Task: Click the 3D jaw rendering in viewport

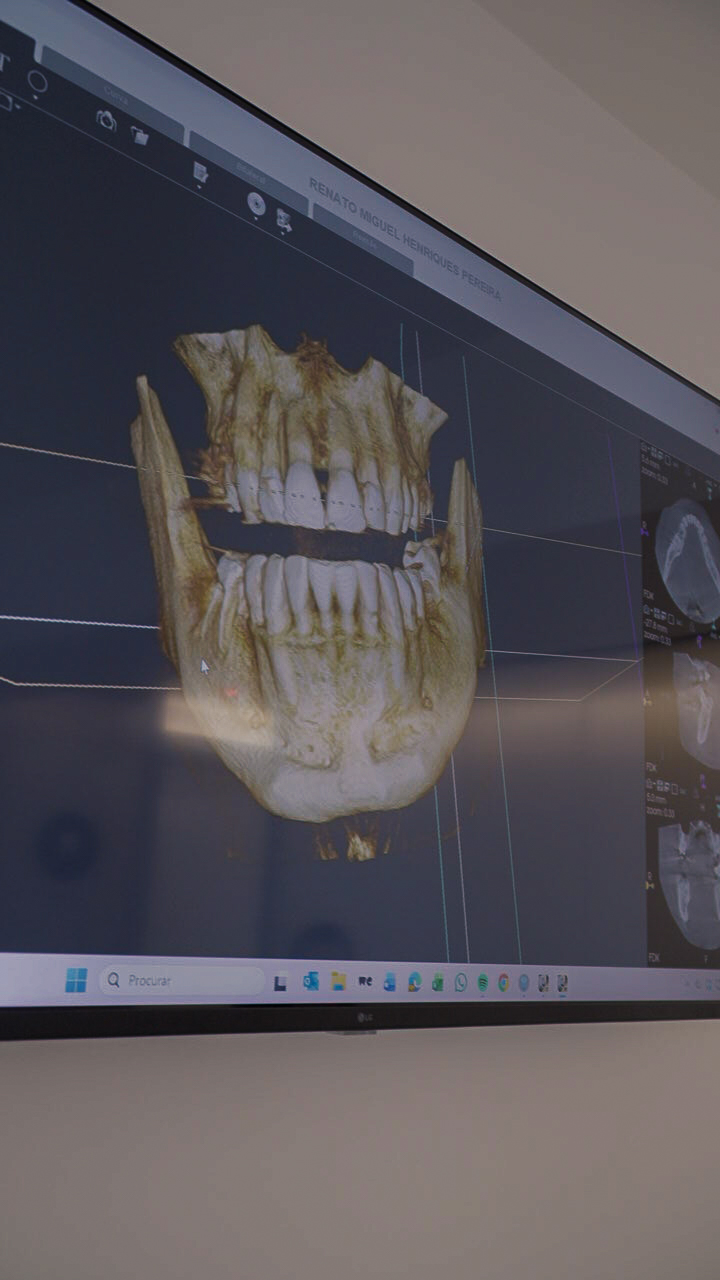Action: pyautogui.click(x=310, y=590)
